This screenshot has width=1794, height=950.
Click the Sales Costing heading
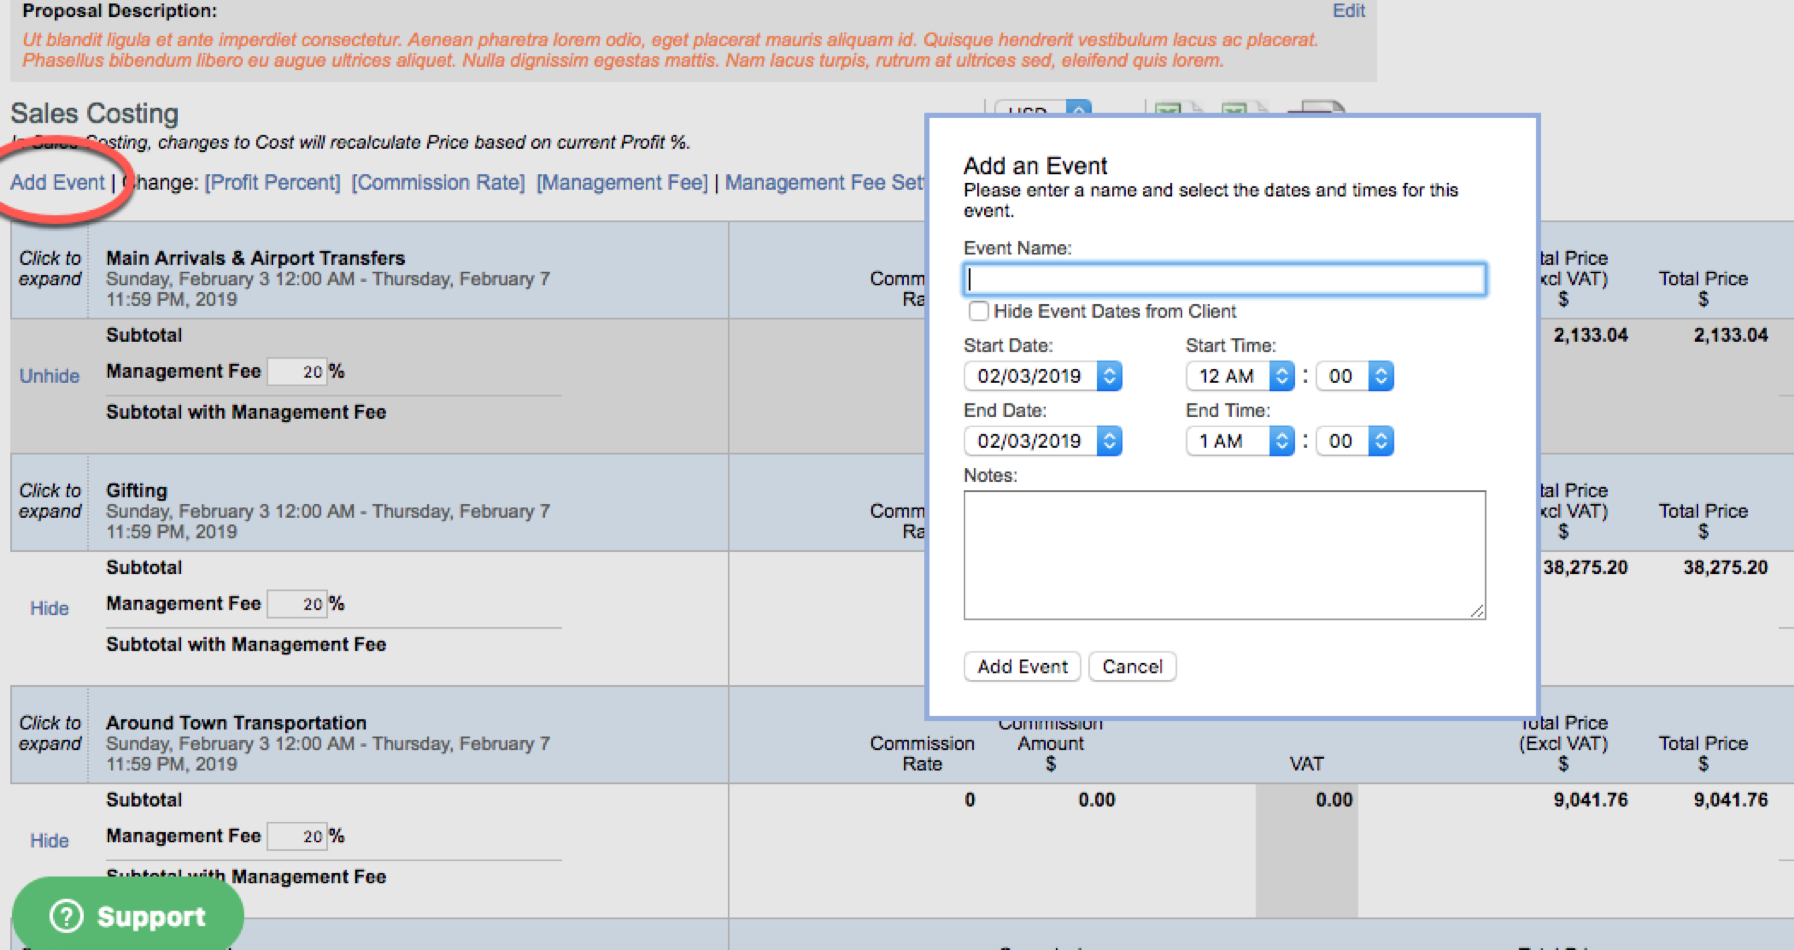coord(94,113)
